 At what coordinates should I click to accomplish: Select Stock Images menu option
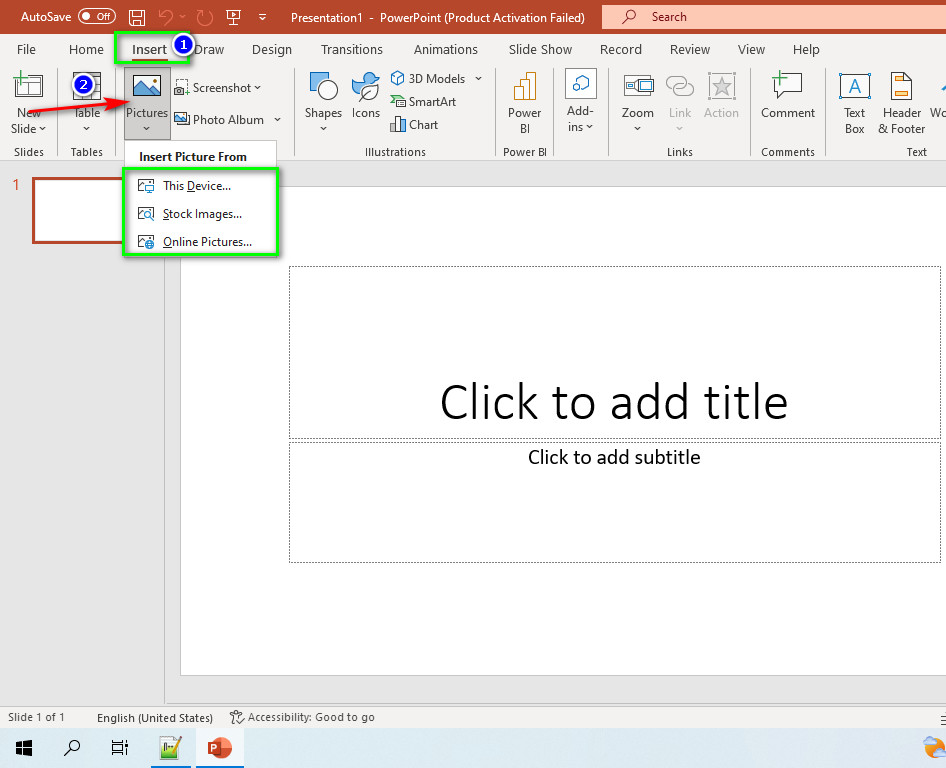click(200, 214)
